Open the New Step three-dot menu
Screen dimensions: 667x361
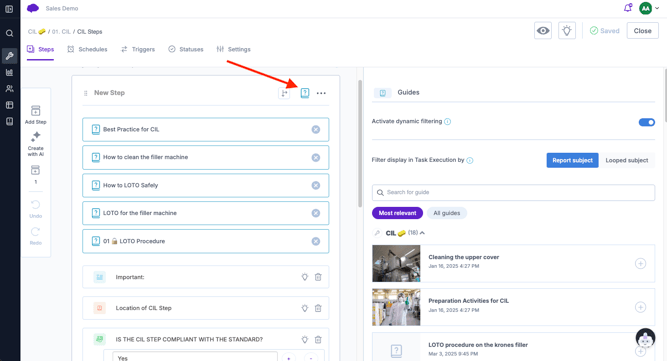coord(321,93)
